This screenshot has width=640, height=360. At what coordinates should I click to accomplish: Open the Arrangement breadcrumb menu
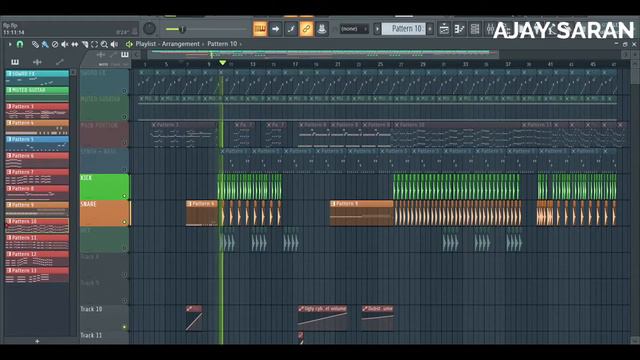click(x=181, y=44)
